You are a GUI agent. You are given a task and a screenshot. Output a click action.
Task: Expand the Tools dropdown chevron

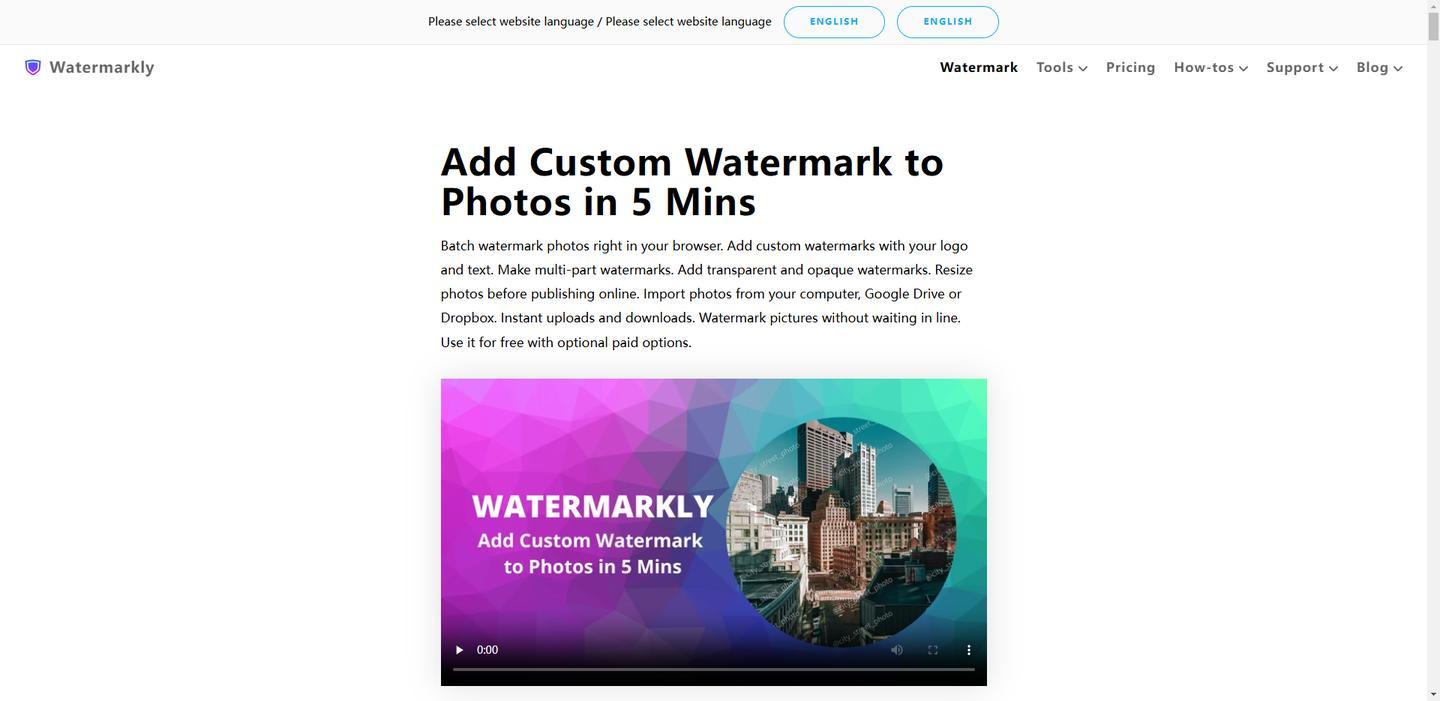coord(1083,69)
